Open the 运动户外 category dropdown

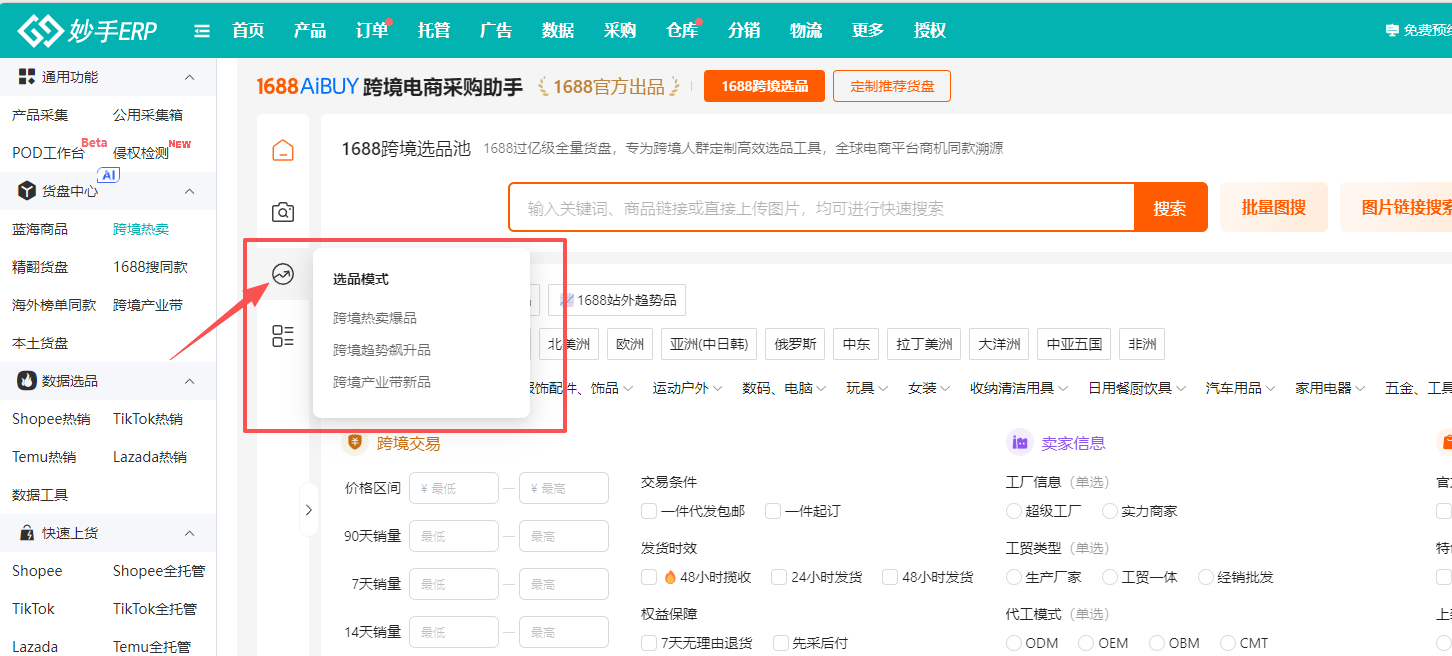pos(687,388)
